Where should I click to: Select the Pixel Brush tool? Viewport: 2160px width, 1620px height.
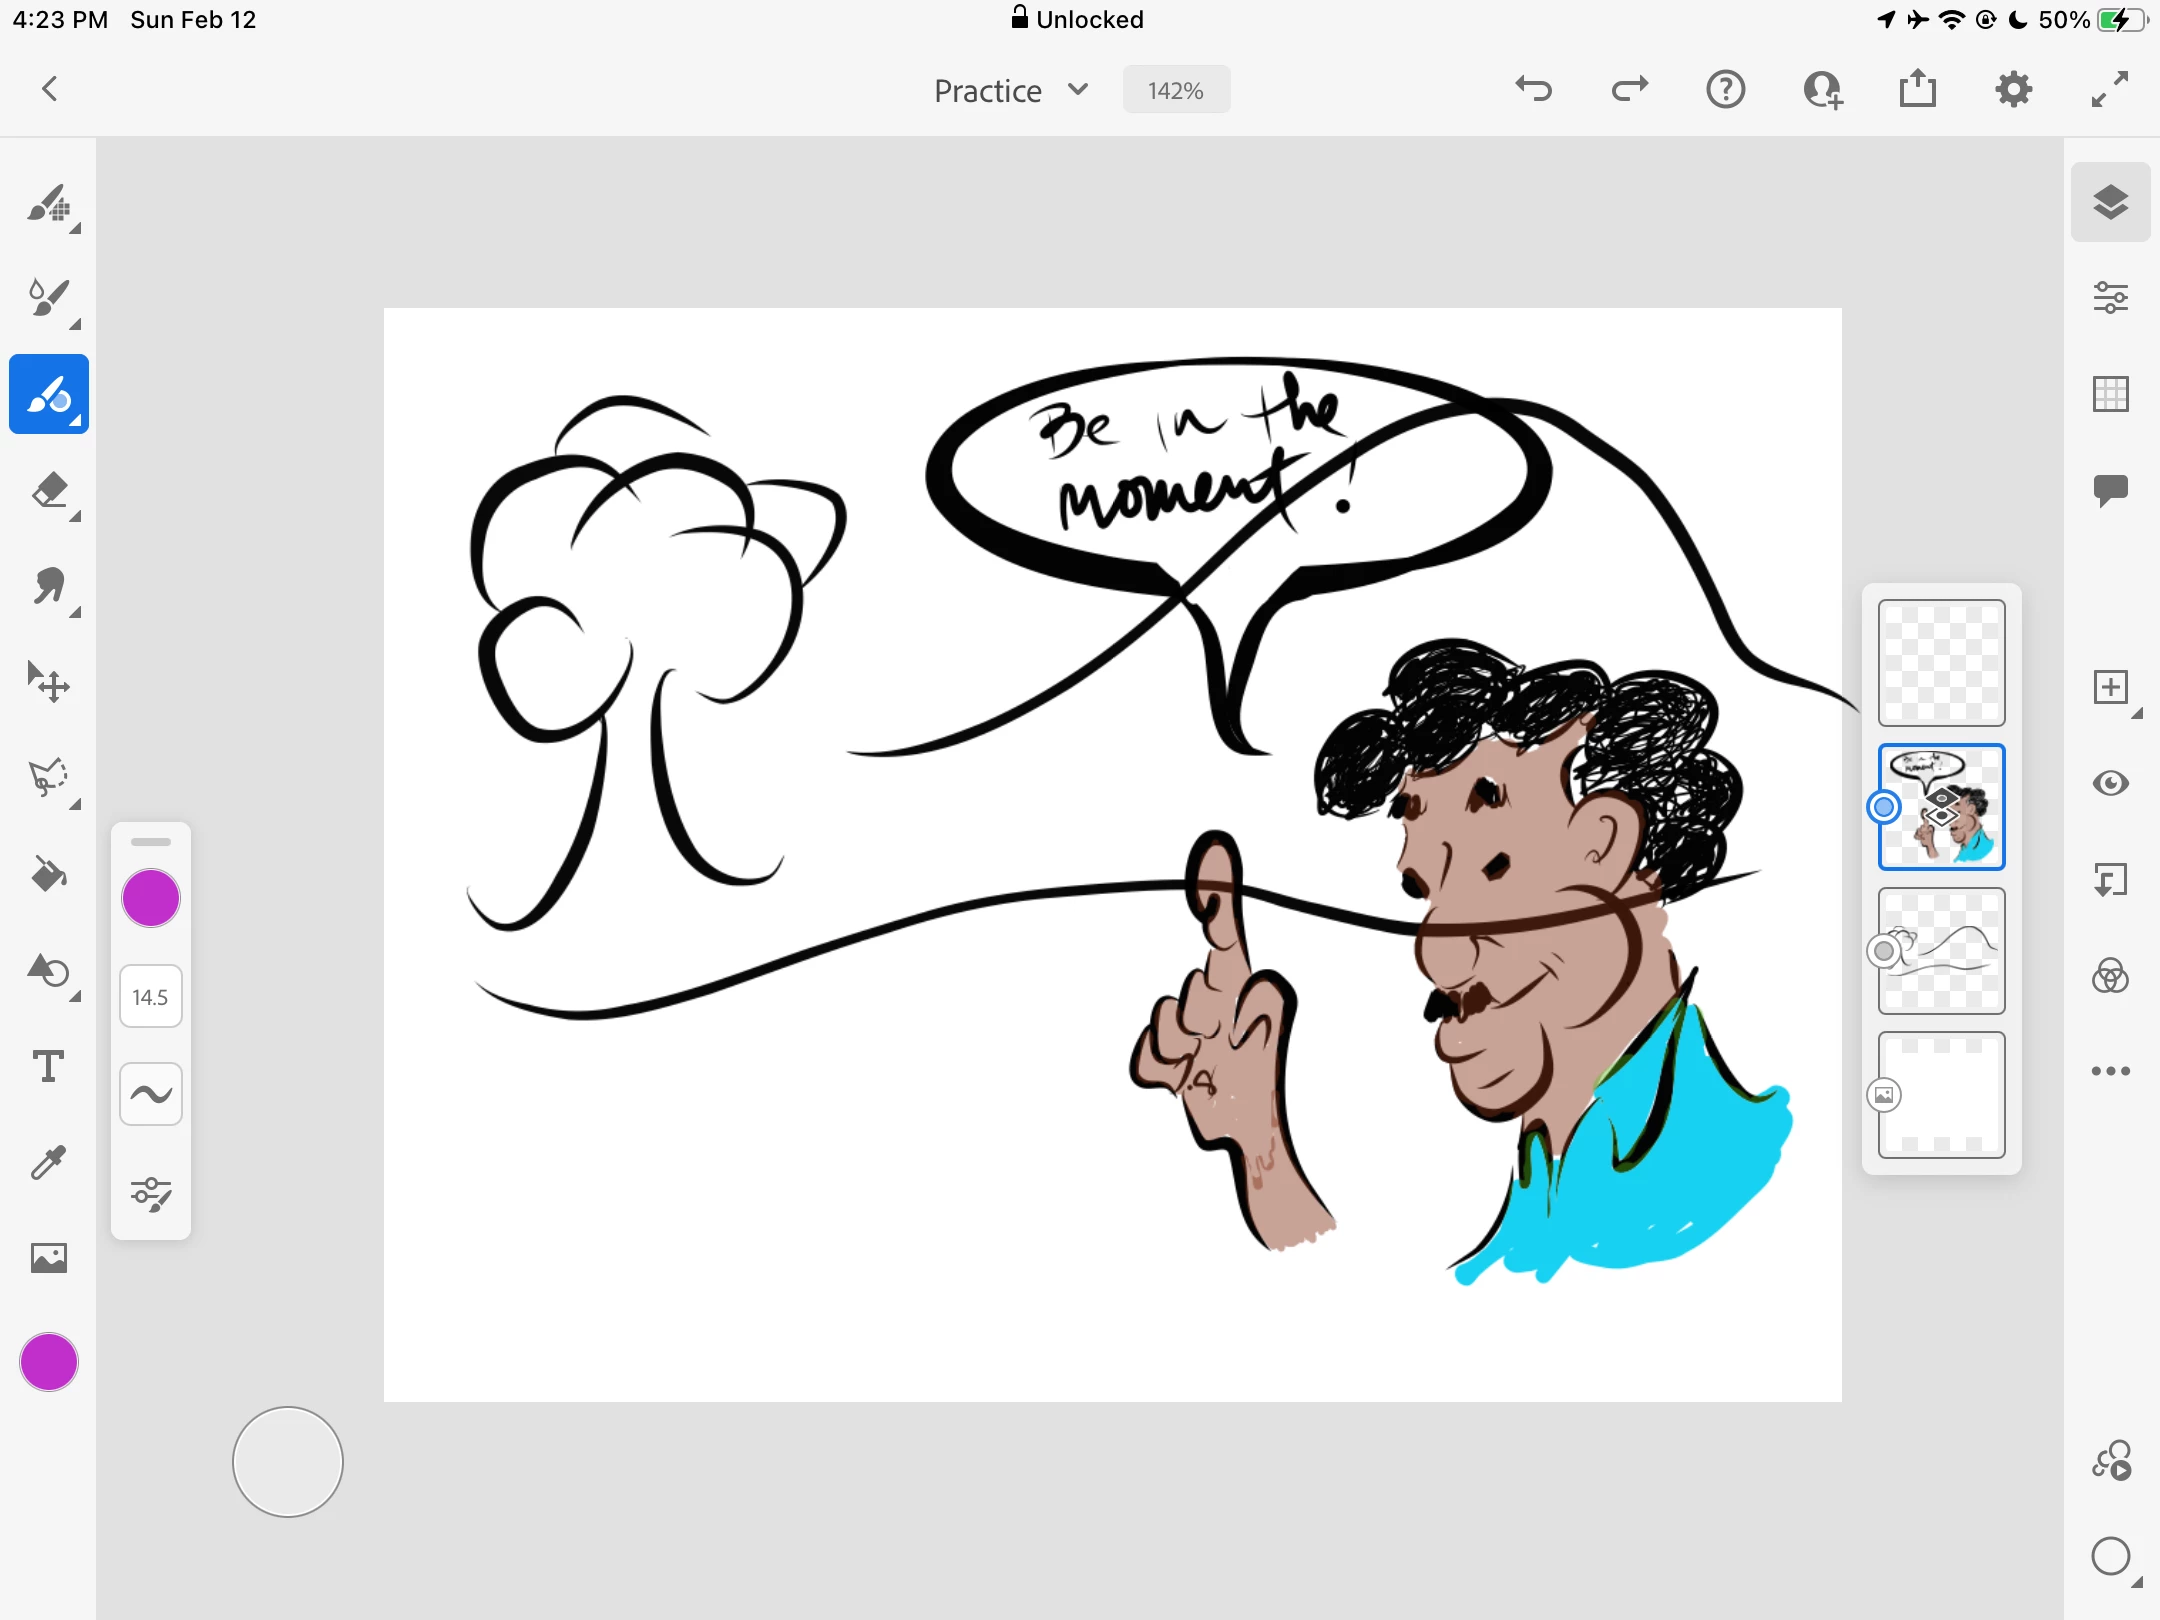(48, 203)
